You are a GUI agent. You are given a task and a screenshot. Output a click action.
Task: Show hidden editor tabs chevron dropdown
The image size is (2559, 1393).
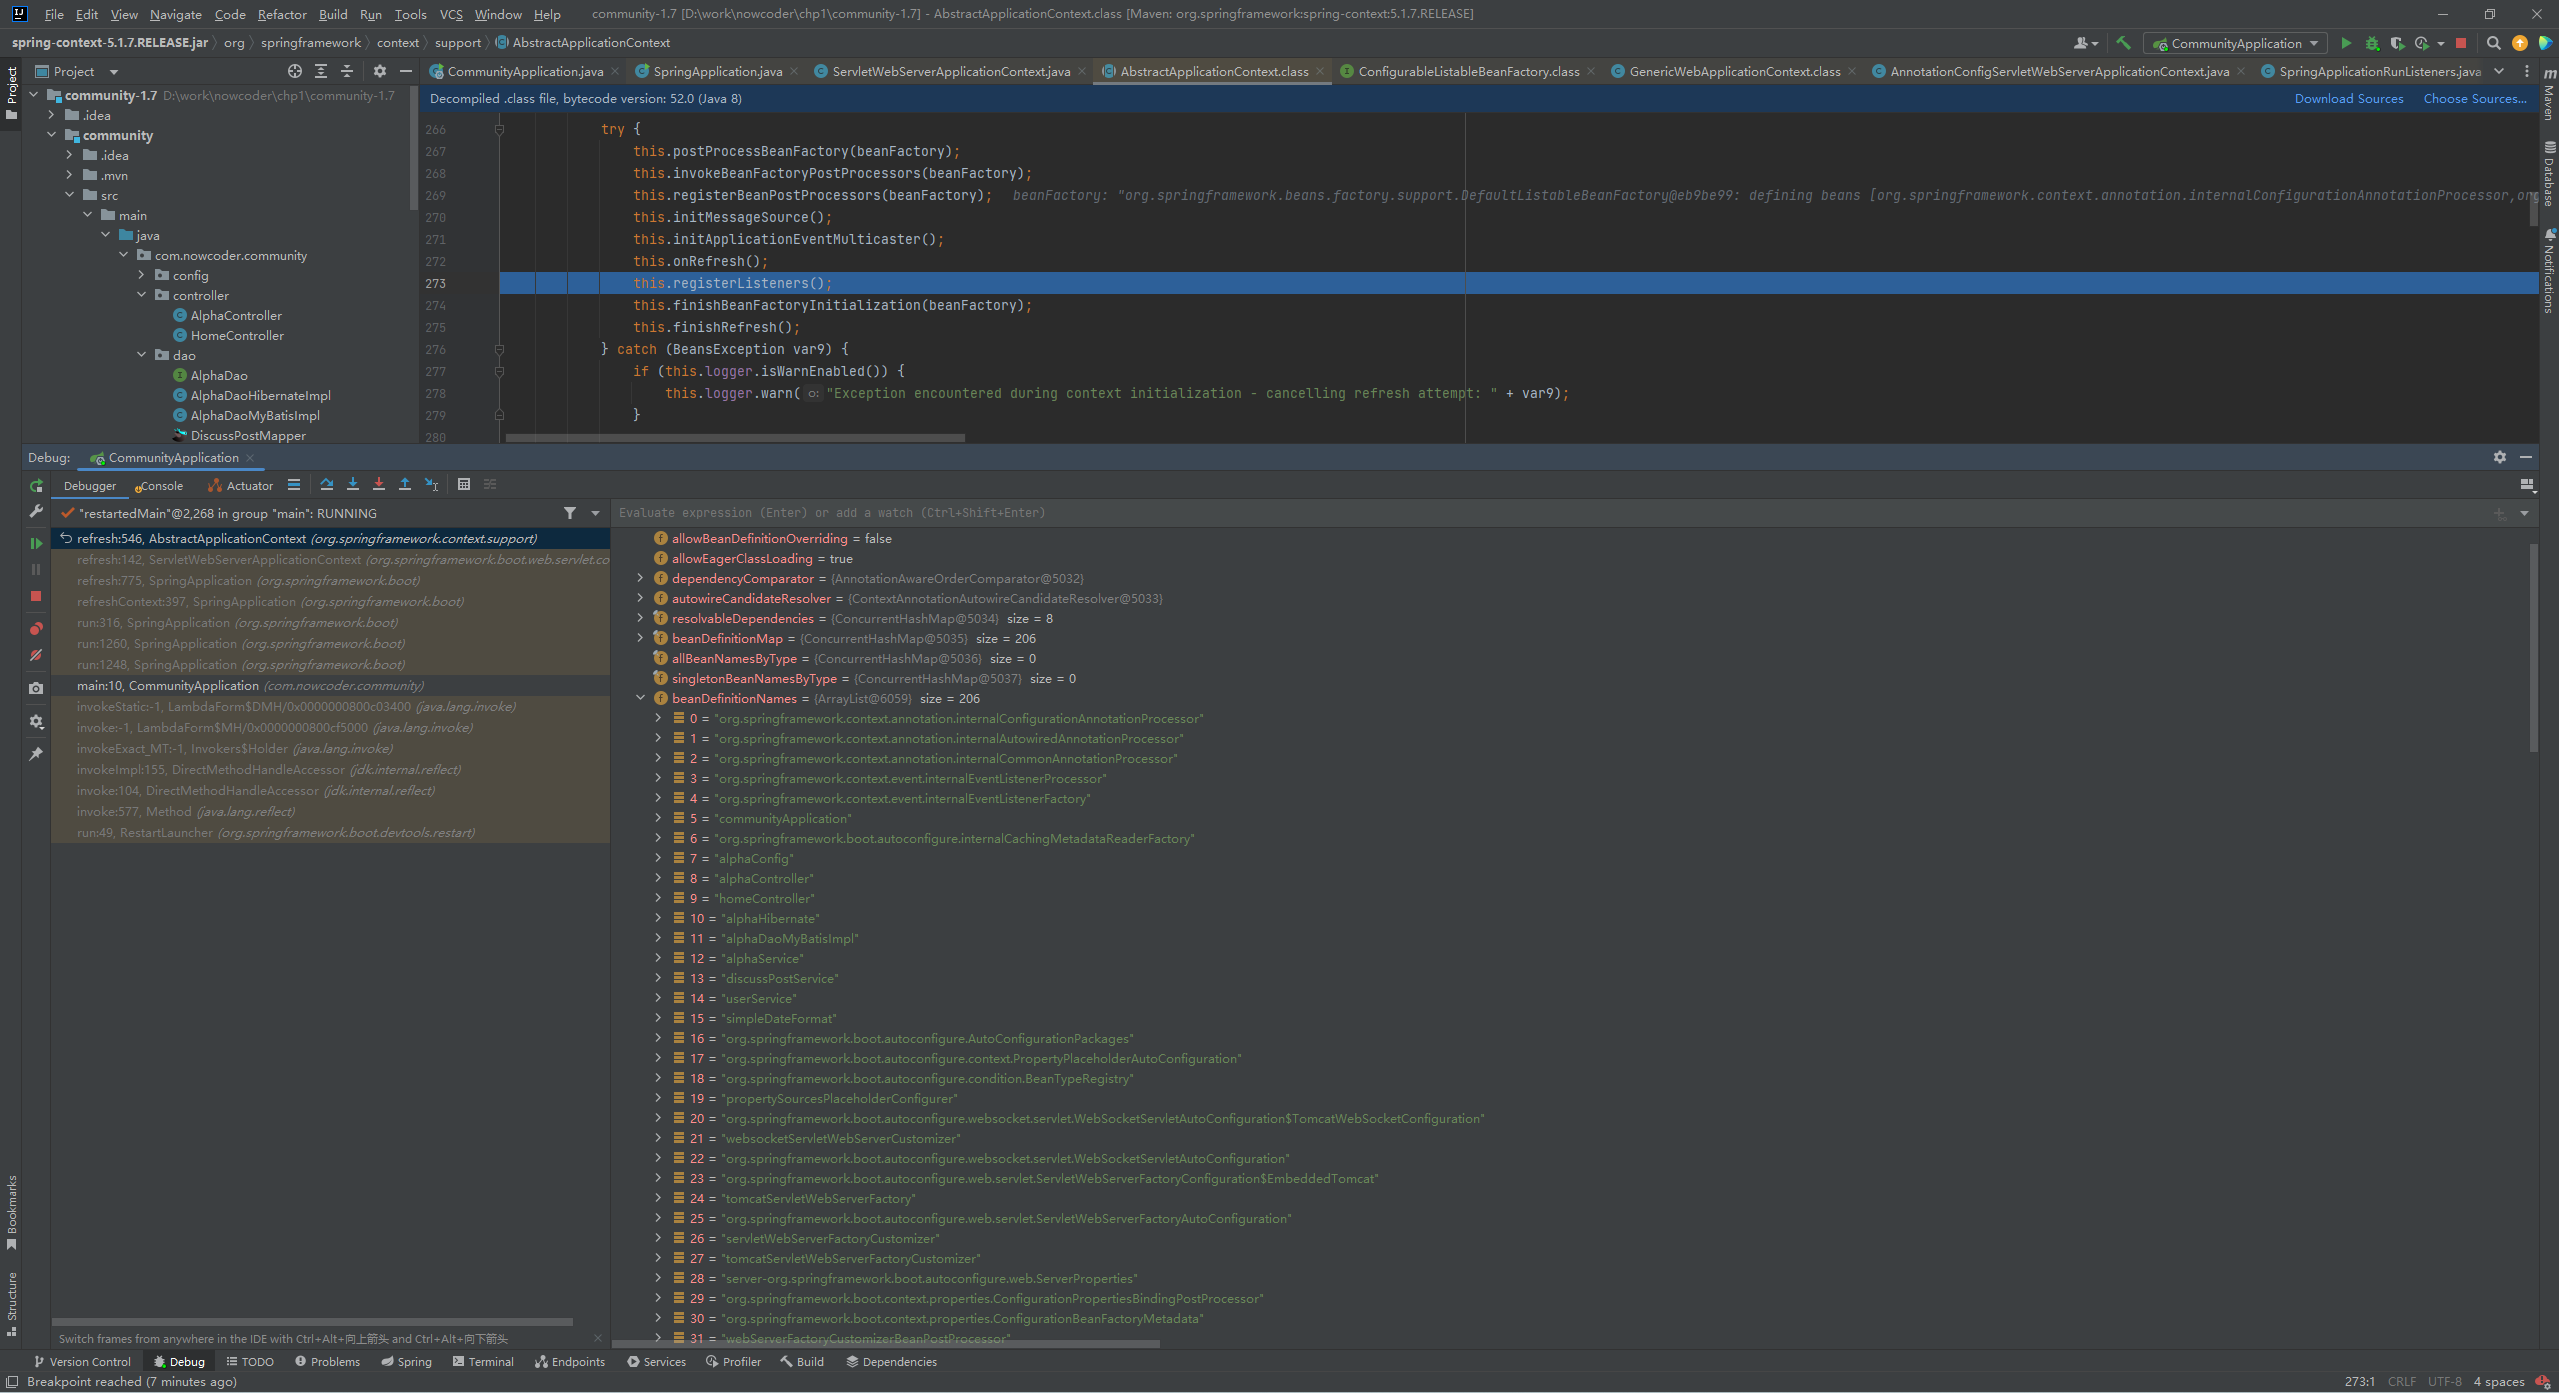pyautogui.click(x=2499, y=71)
